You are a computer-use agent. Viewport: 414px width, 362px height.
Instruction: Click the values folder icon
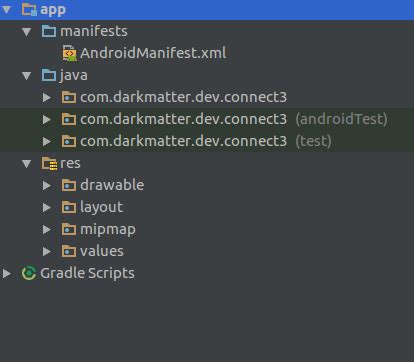pos(69,251)
